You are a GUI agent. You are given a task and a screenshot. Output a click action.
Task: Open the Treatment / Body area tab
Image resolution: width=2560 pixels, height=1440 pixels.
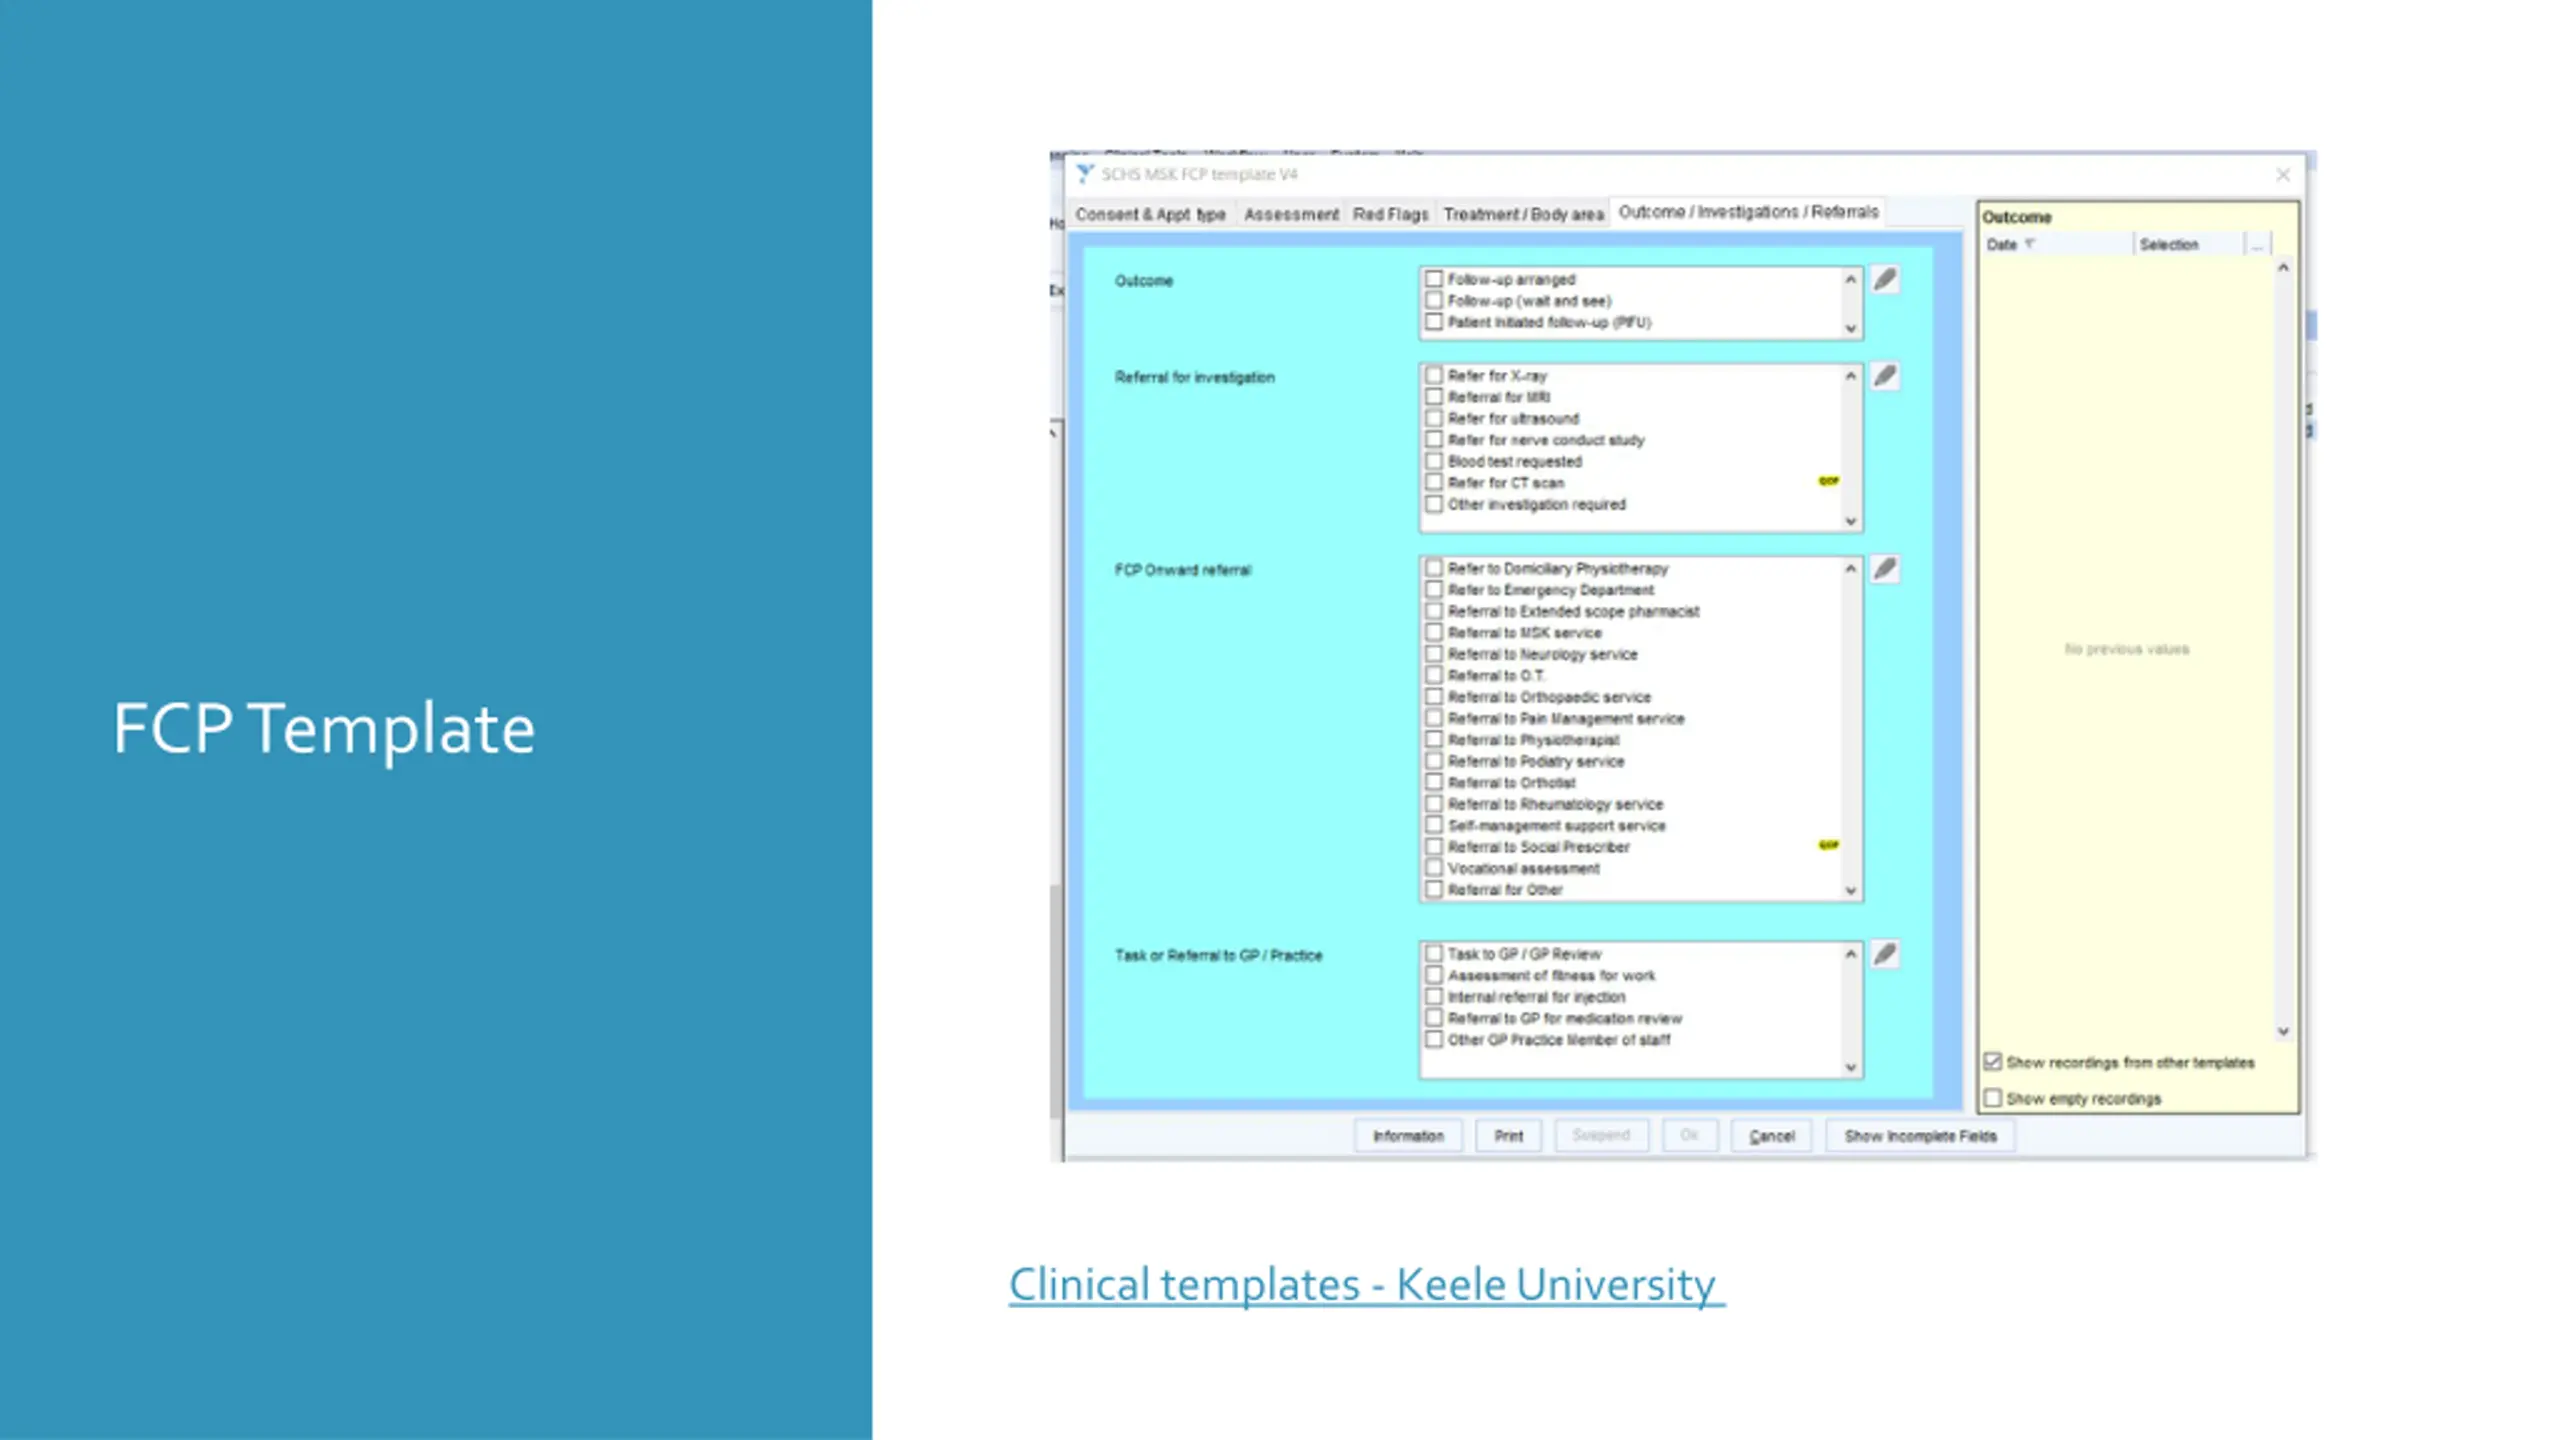pos(1523,214)
